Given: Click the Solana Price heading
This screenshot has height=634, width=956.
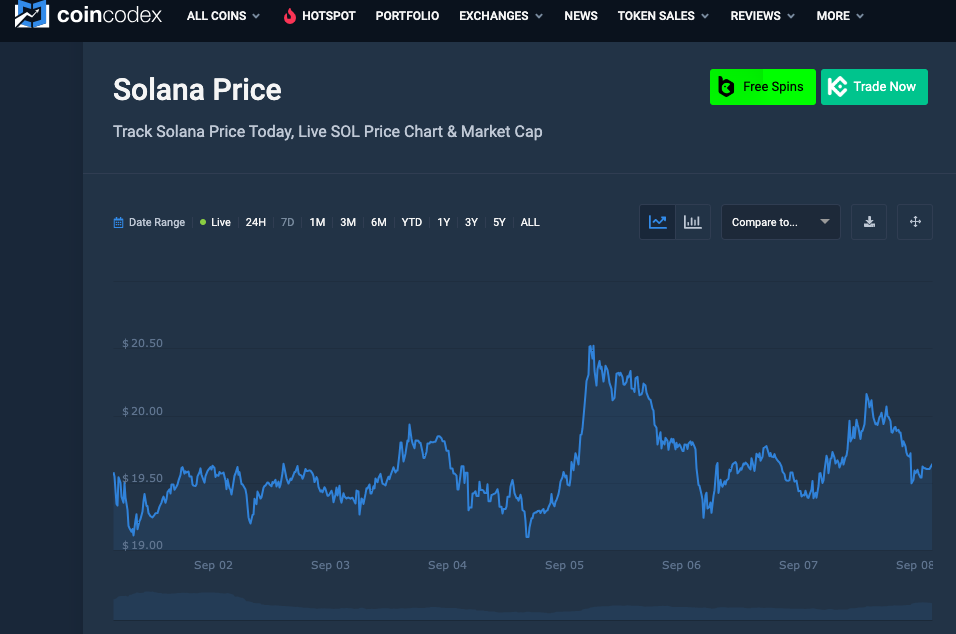Looking at the screenshot, I should [x=197, y=90].
